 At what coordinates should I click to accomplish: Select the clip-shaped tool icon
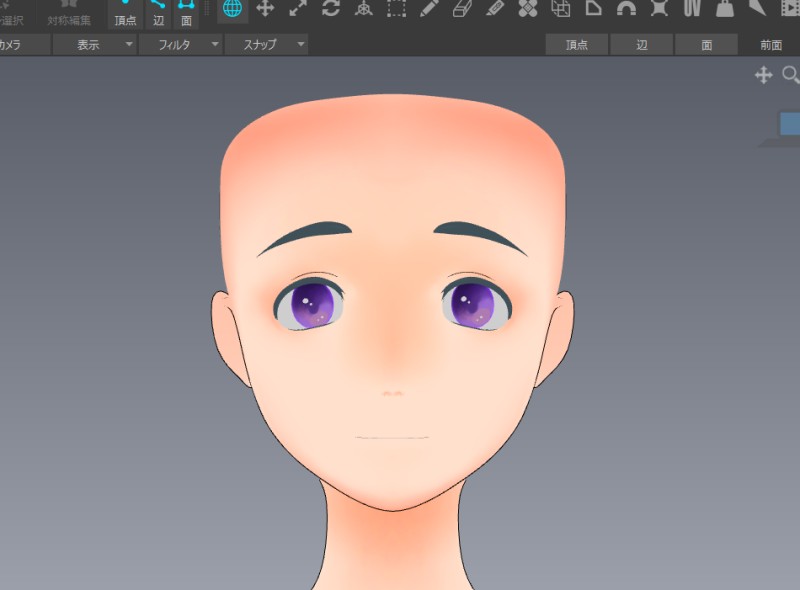[692, 8]
